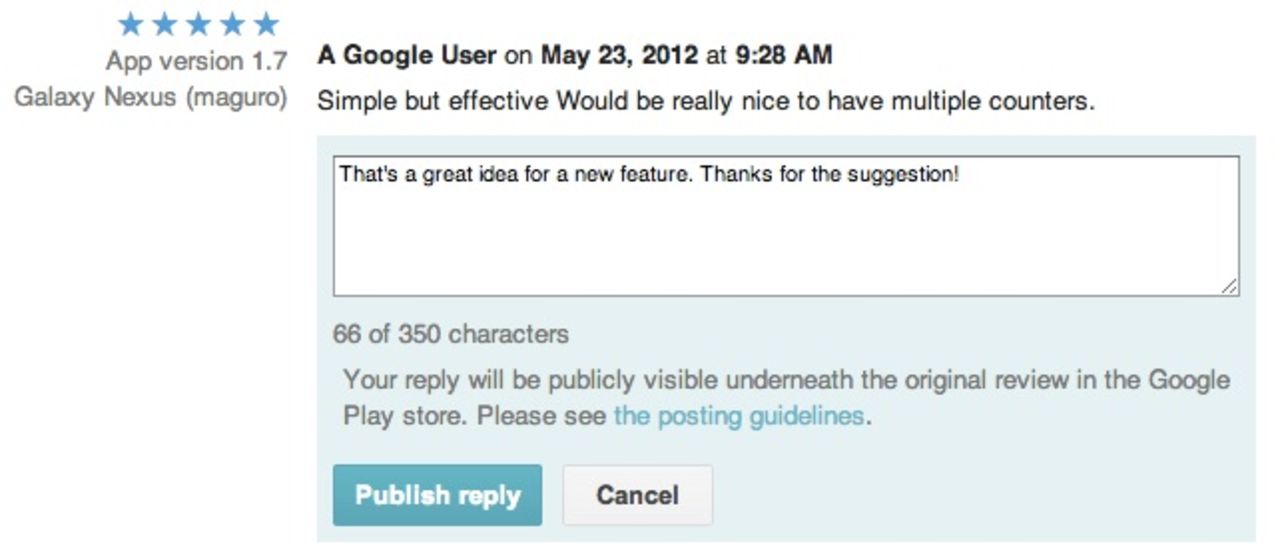The height and width of the screenshot is (556, 1280).
Task: Click the Publish reply button
Action: [x=437, y=495]
